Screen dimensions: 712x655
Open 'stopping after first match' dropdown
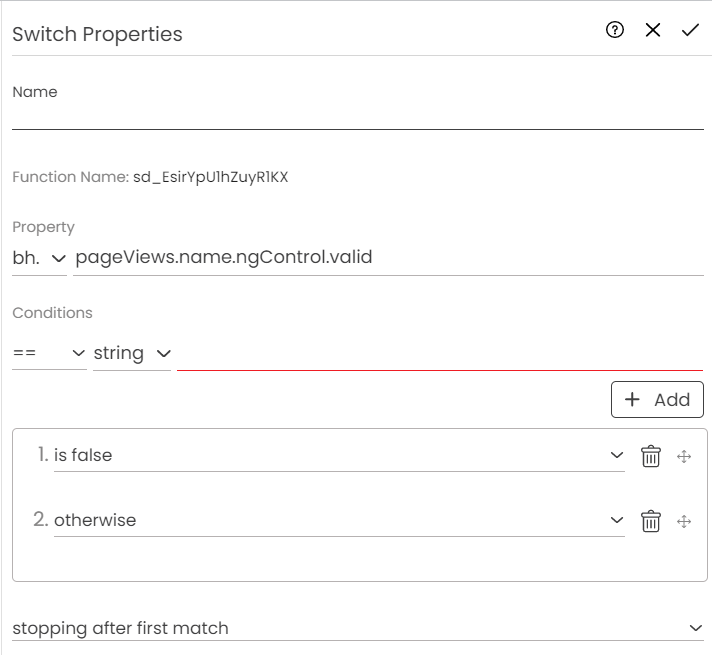(357, 628)
